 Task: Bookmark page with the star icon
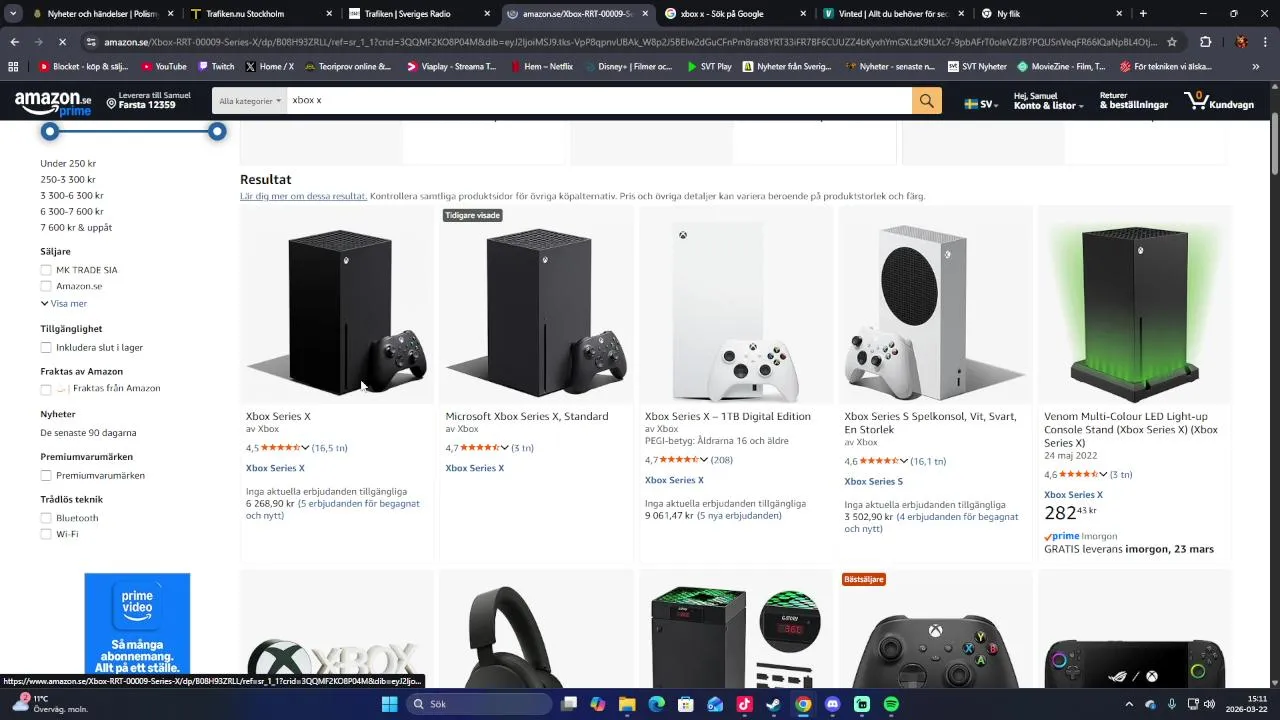pos(1172,42)
